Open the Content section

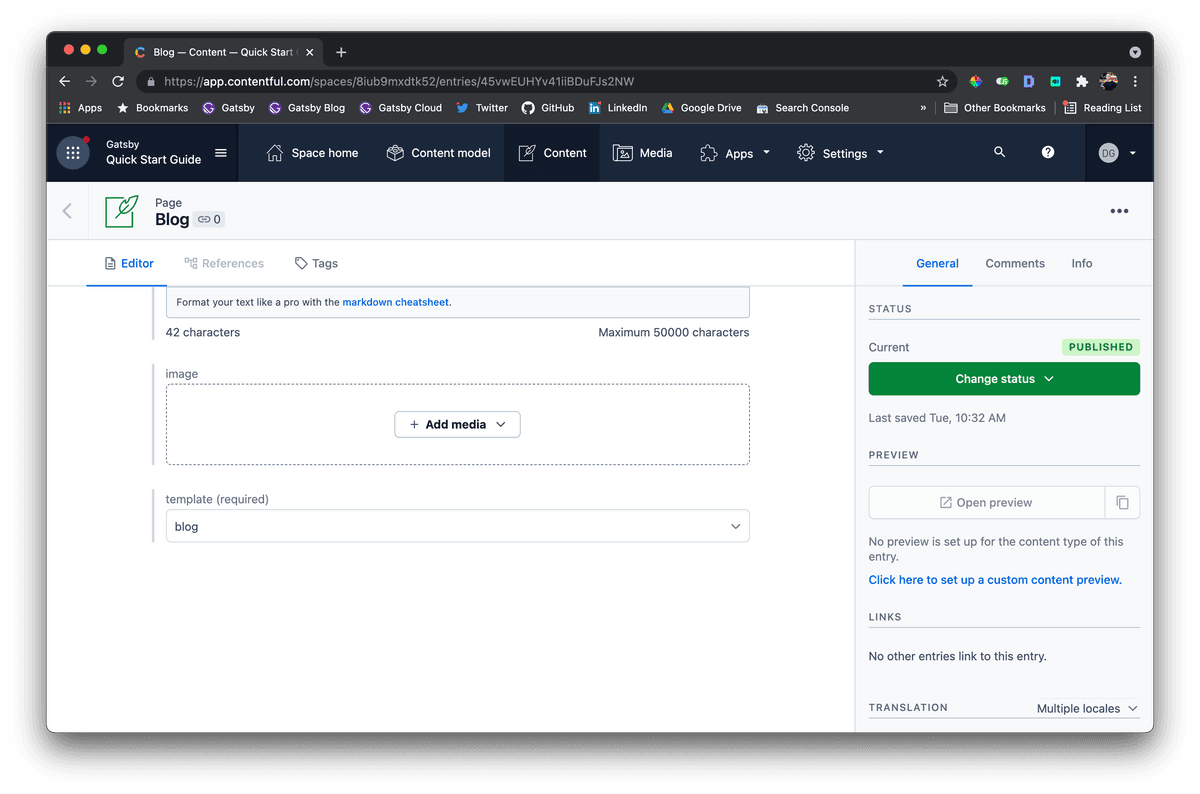[x=552, y=153]
